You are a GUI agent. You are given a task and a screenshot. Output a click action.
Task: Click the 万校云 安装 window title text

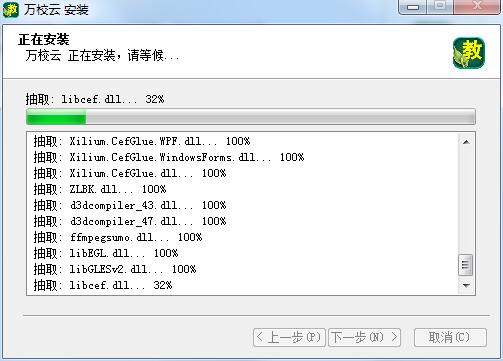pos(56,10)
